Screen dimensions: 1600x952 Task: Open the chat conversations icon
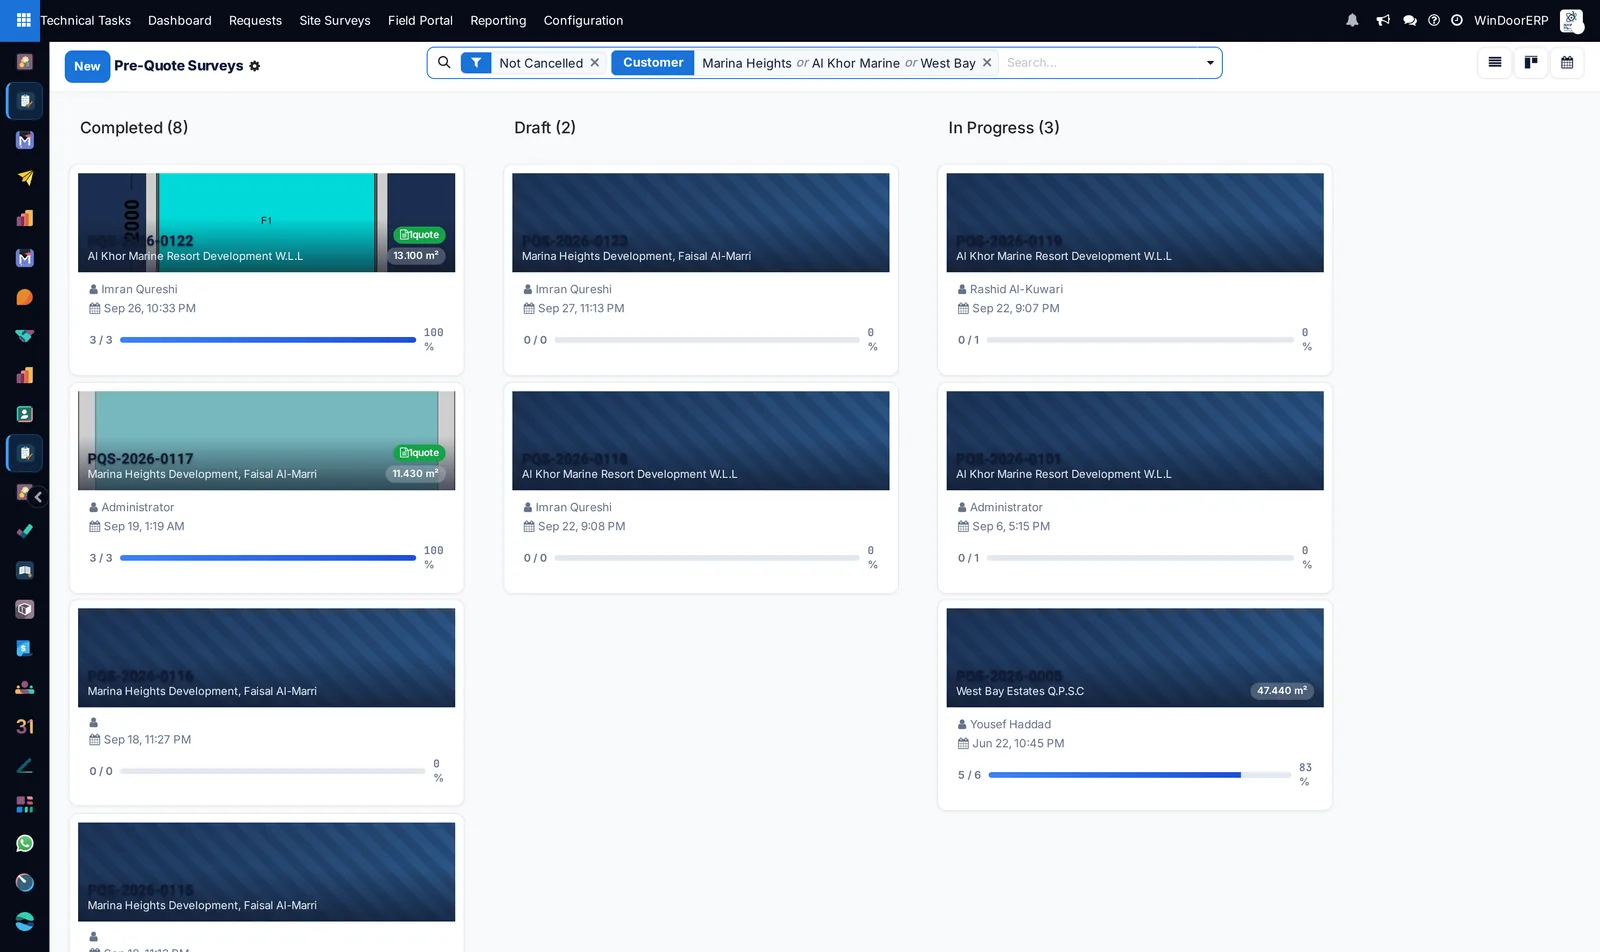click(1410, 20)
